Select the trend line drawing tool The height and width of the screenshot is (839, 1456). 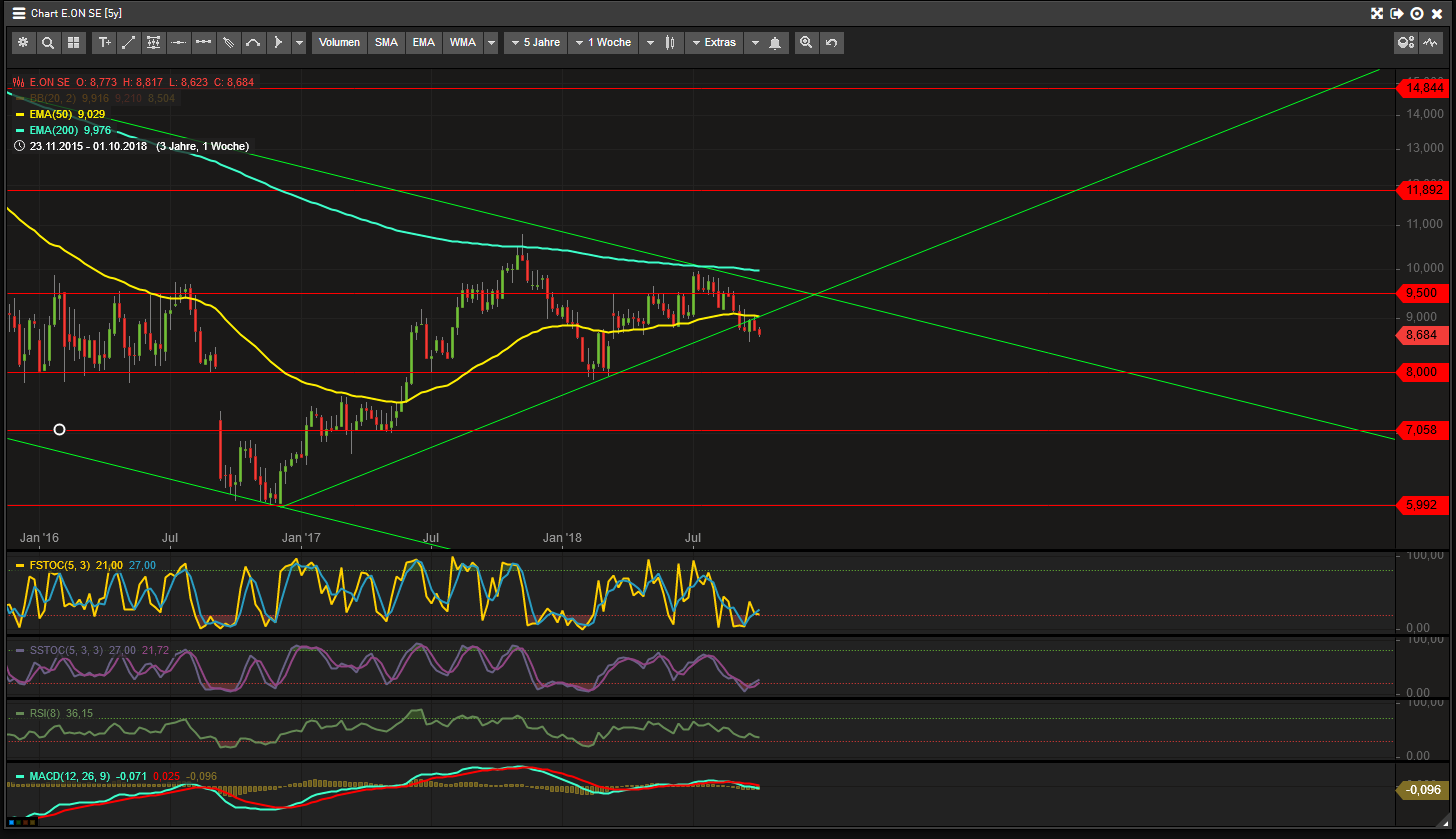pos(129,43)
